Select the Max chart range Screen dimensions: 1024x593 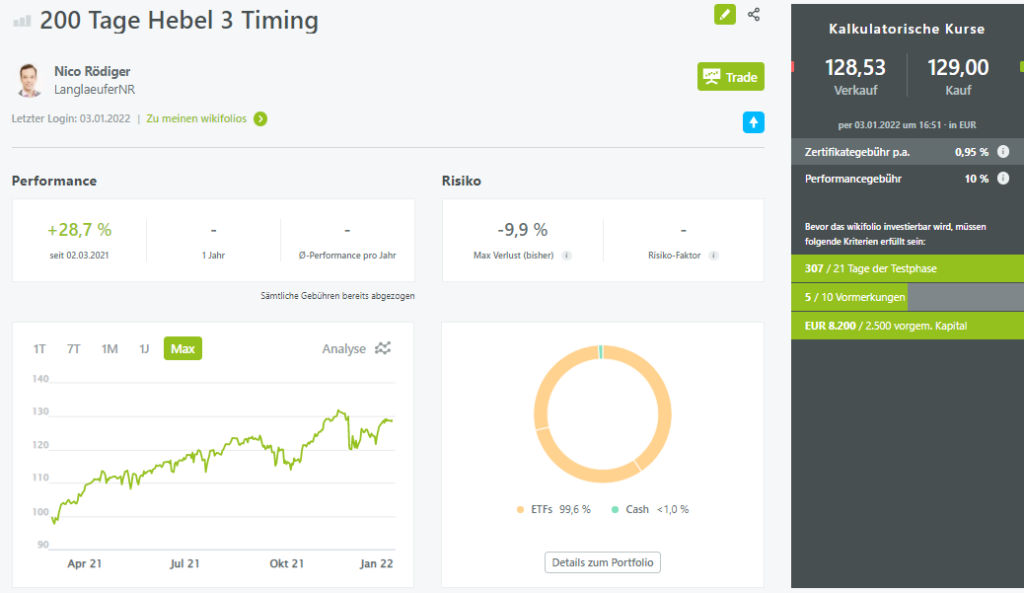tap(183, 349)
